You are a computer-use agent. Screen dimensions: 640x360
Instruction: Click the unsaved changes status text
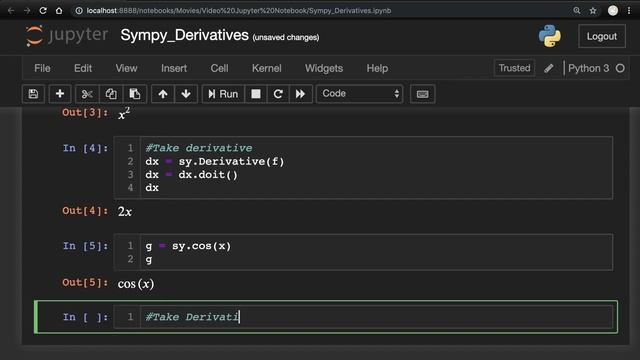(286, 38)
